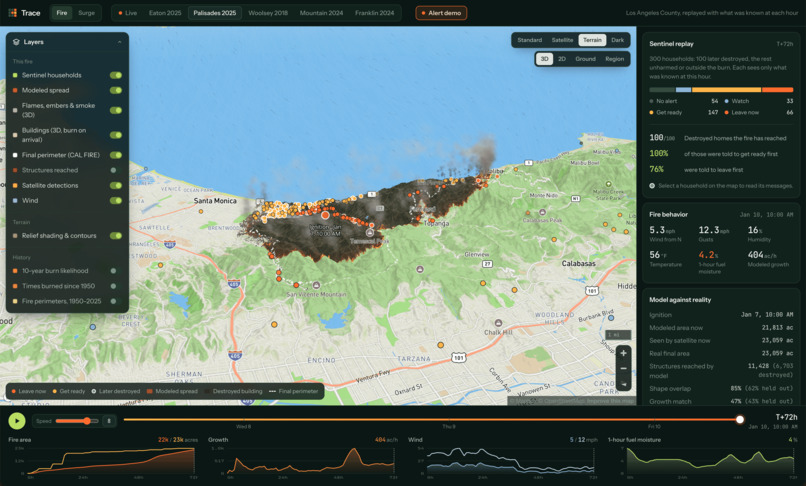
Task: Disable Flames, embers & smoke layer
Action: (x=116, y=110)
